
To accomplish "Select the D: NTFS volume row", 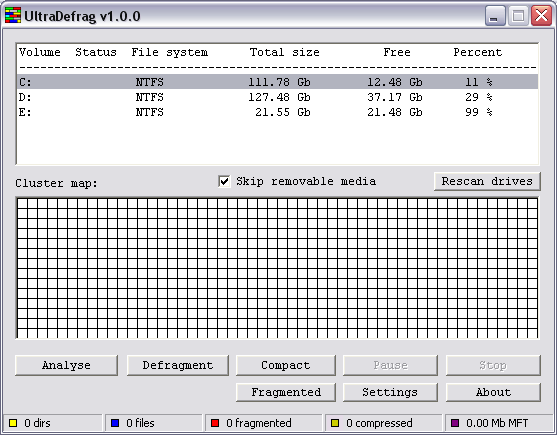I will 277,97.
